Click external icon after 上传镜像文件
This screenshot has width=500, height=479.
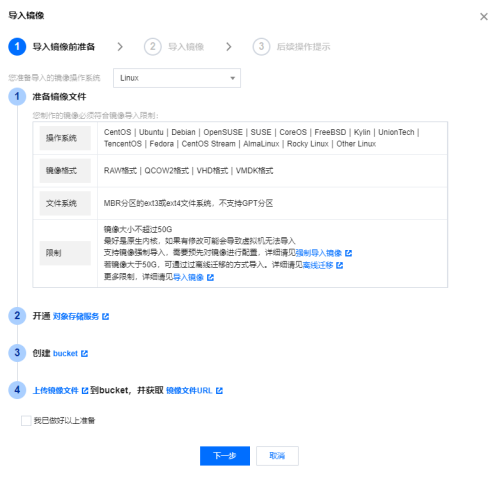point(85,391)
